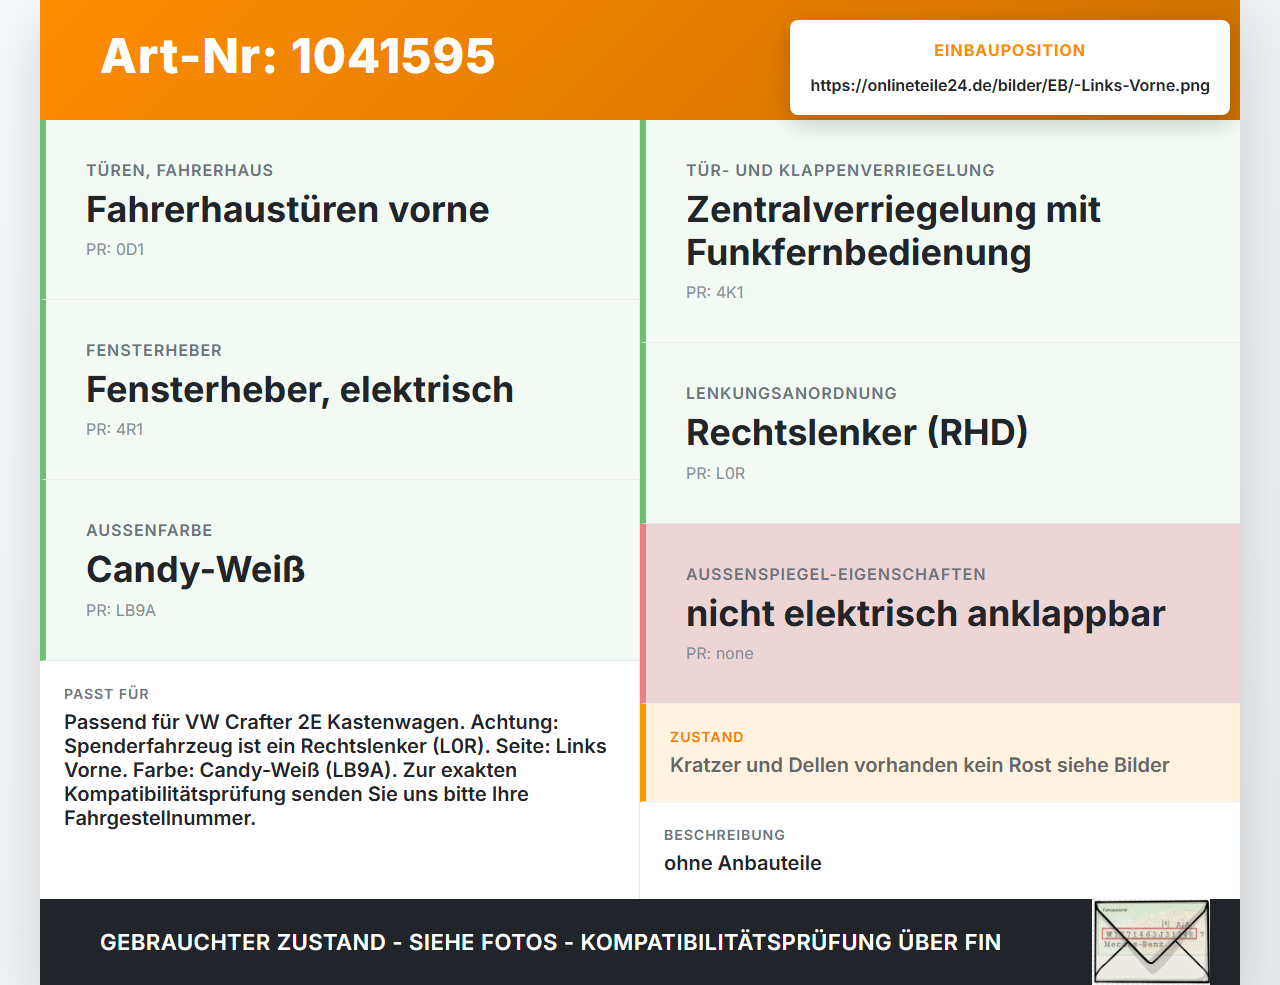Select the Fensterheber, elektrisch card
This screenshot has height=985, width=1280.
[x=340, y=390]
